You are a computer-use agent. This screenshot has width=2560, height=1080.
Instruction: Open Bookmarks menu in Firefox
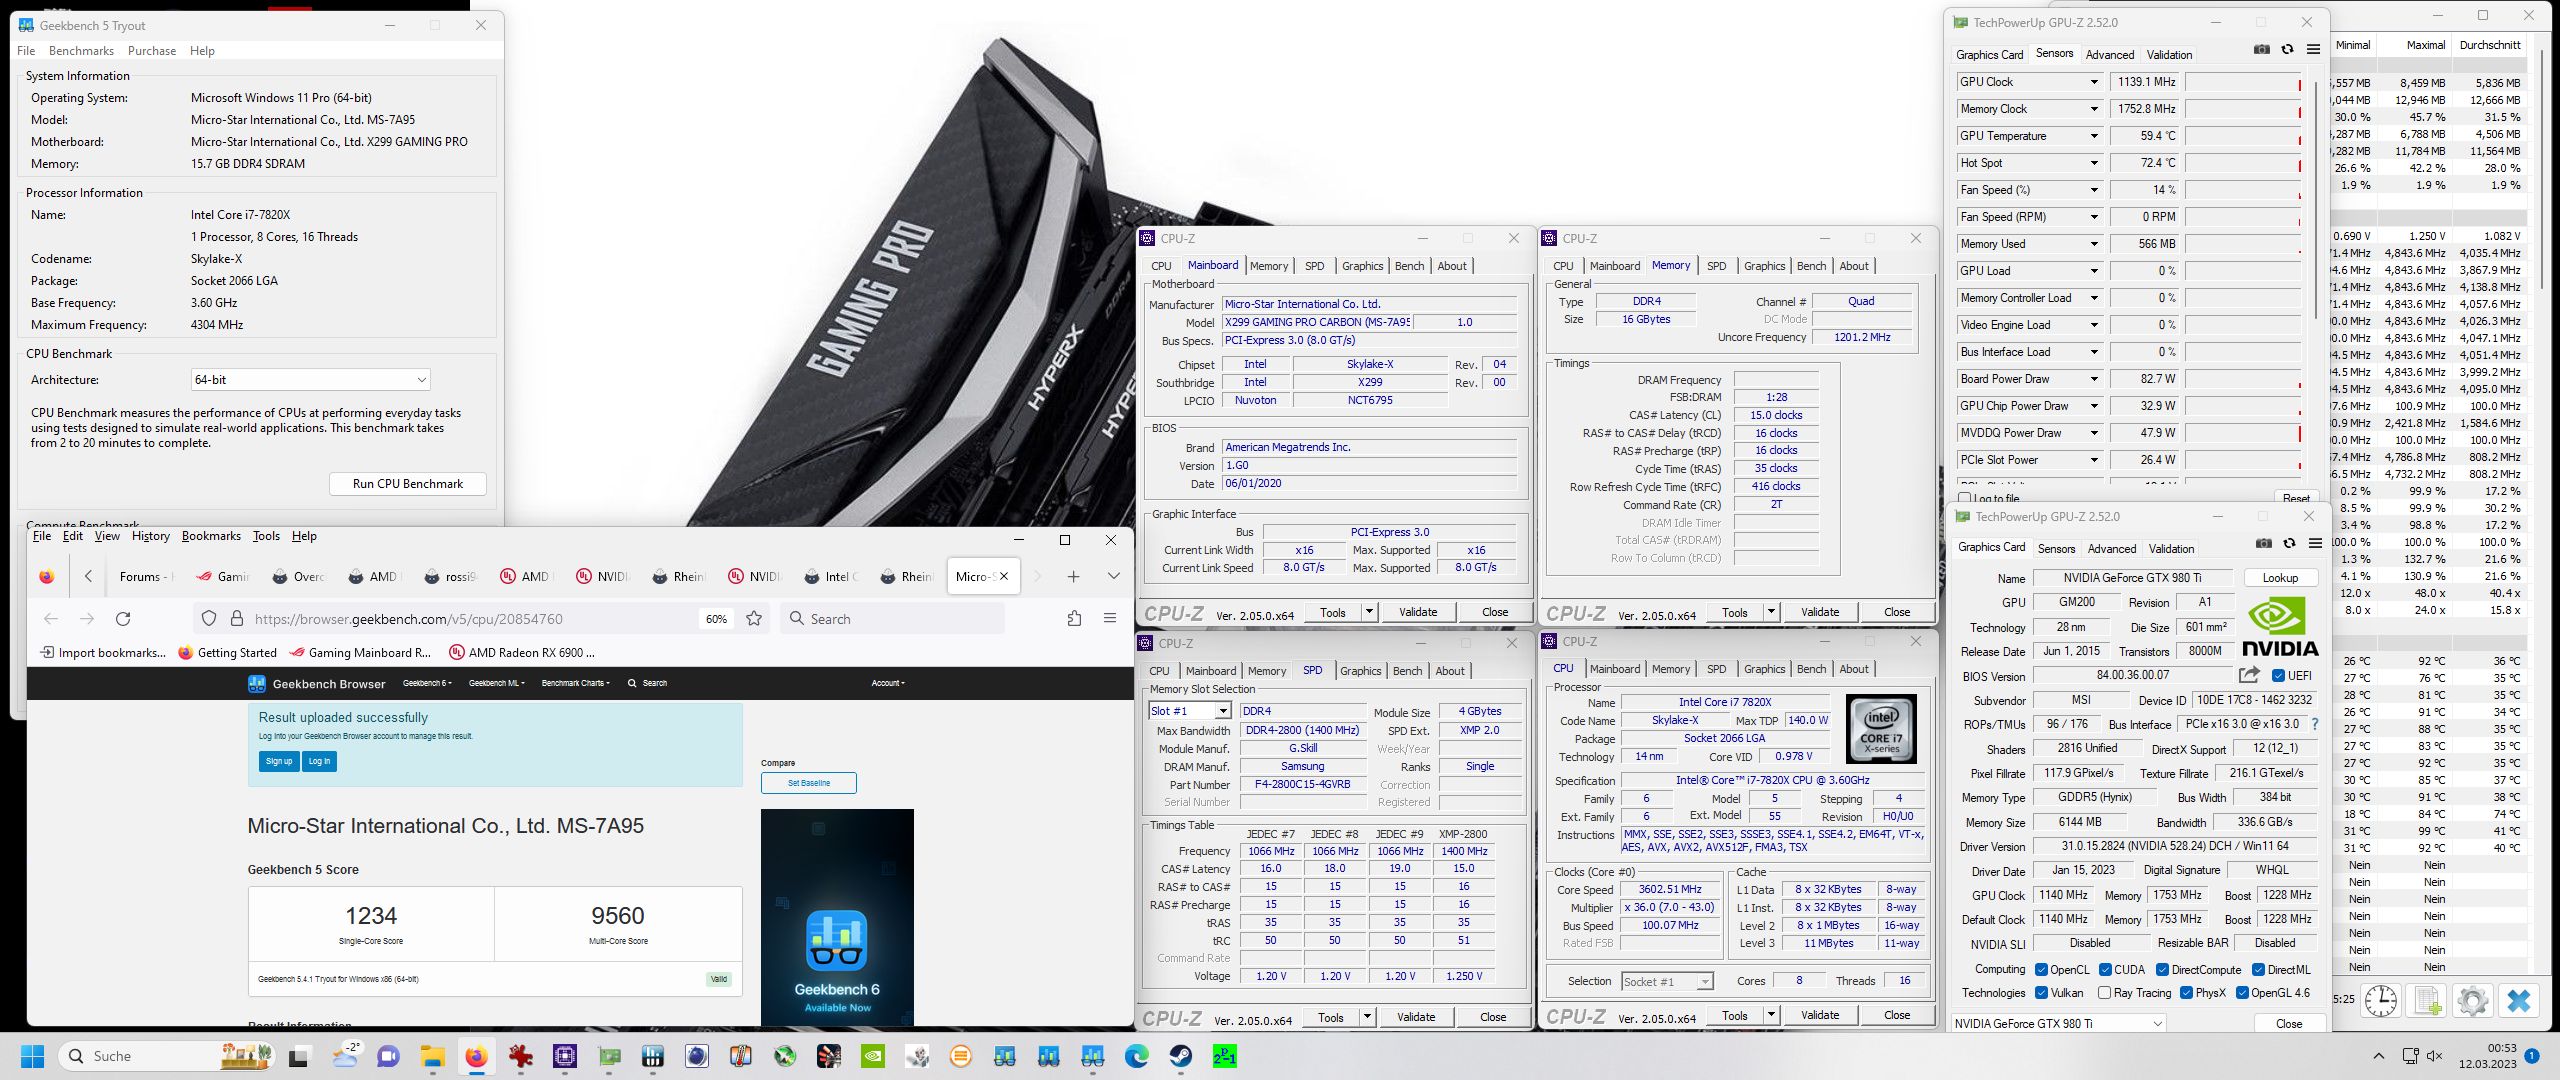click(x=211, y=536)
